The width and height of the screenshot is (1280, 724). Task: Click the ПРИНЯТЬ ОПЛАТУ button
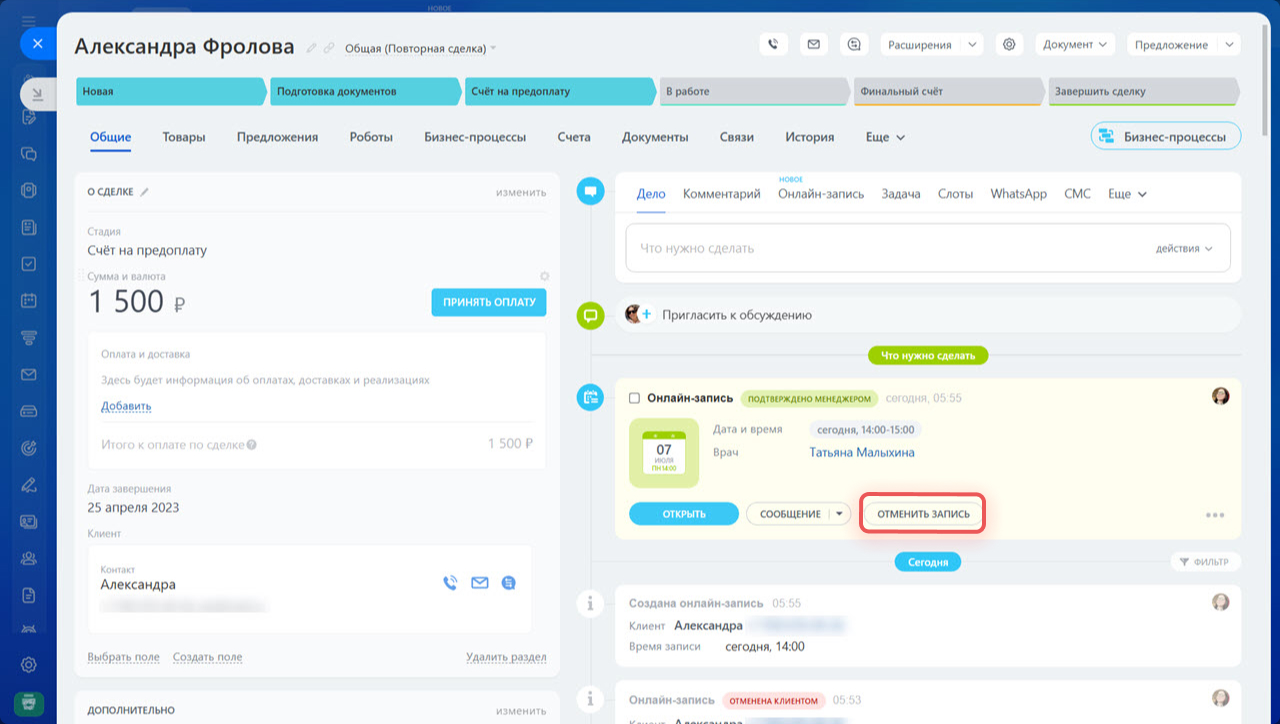pyautogui.click(x=489, y=302)
